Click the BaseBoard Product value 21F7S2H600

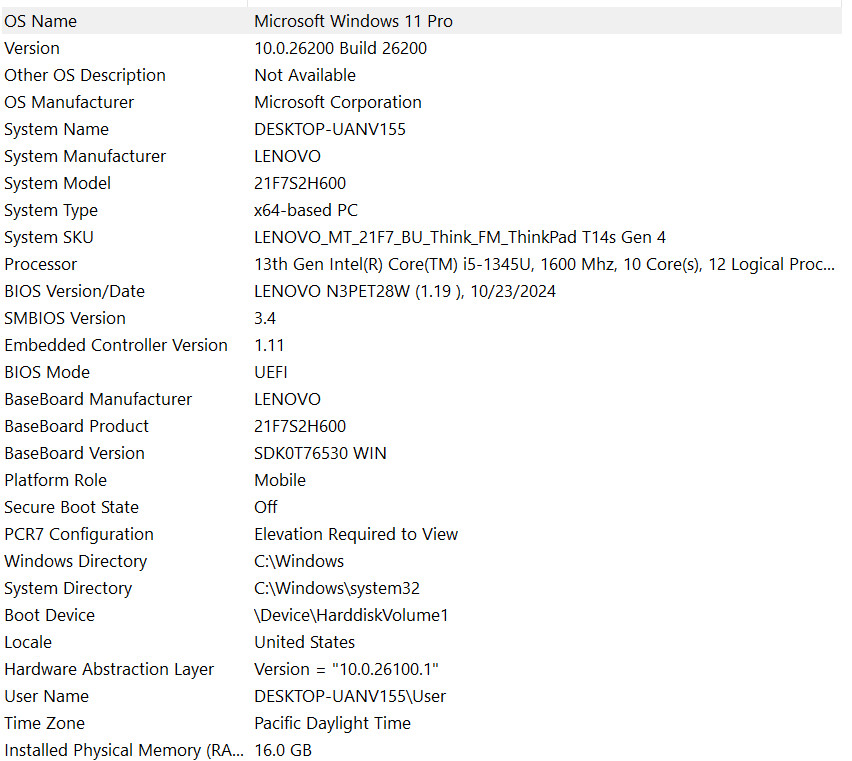300,426
